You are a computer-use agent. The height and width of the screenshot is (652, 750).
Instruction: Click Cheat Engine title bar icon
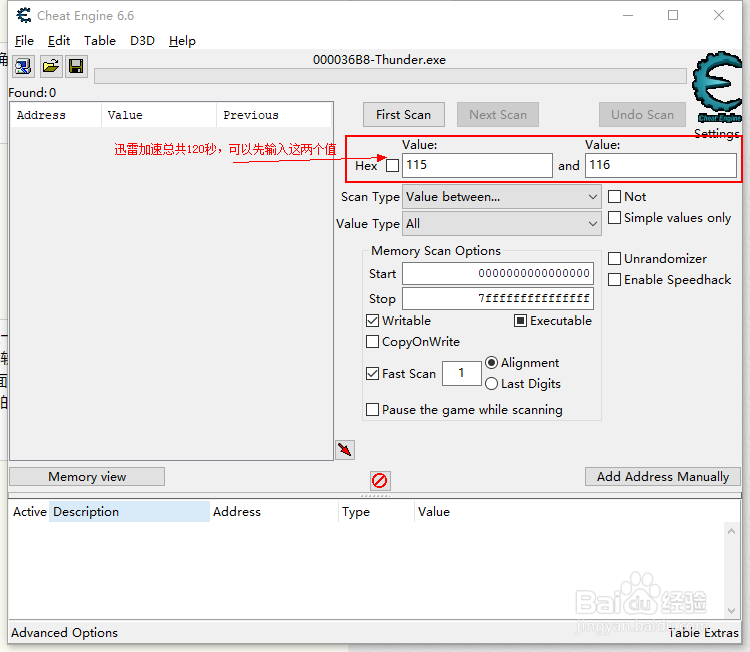(23, 15)
